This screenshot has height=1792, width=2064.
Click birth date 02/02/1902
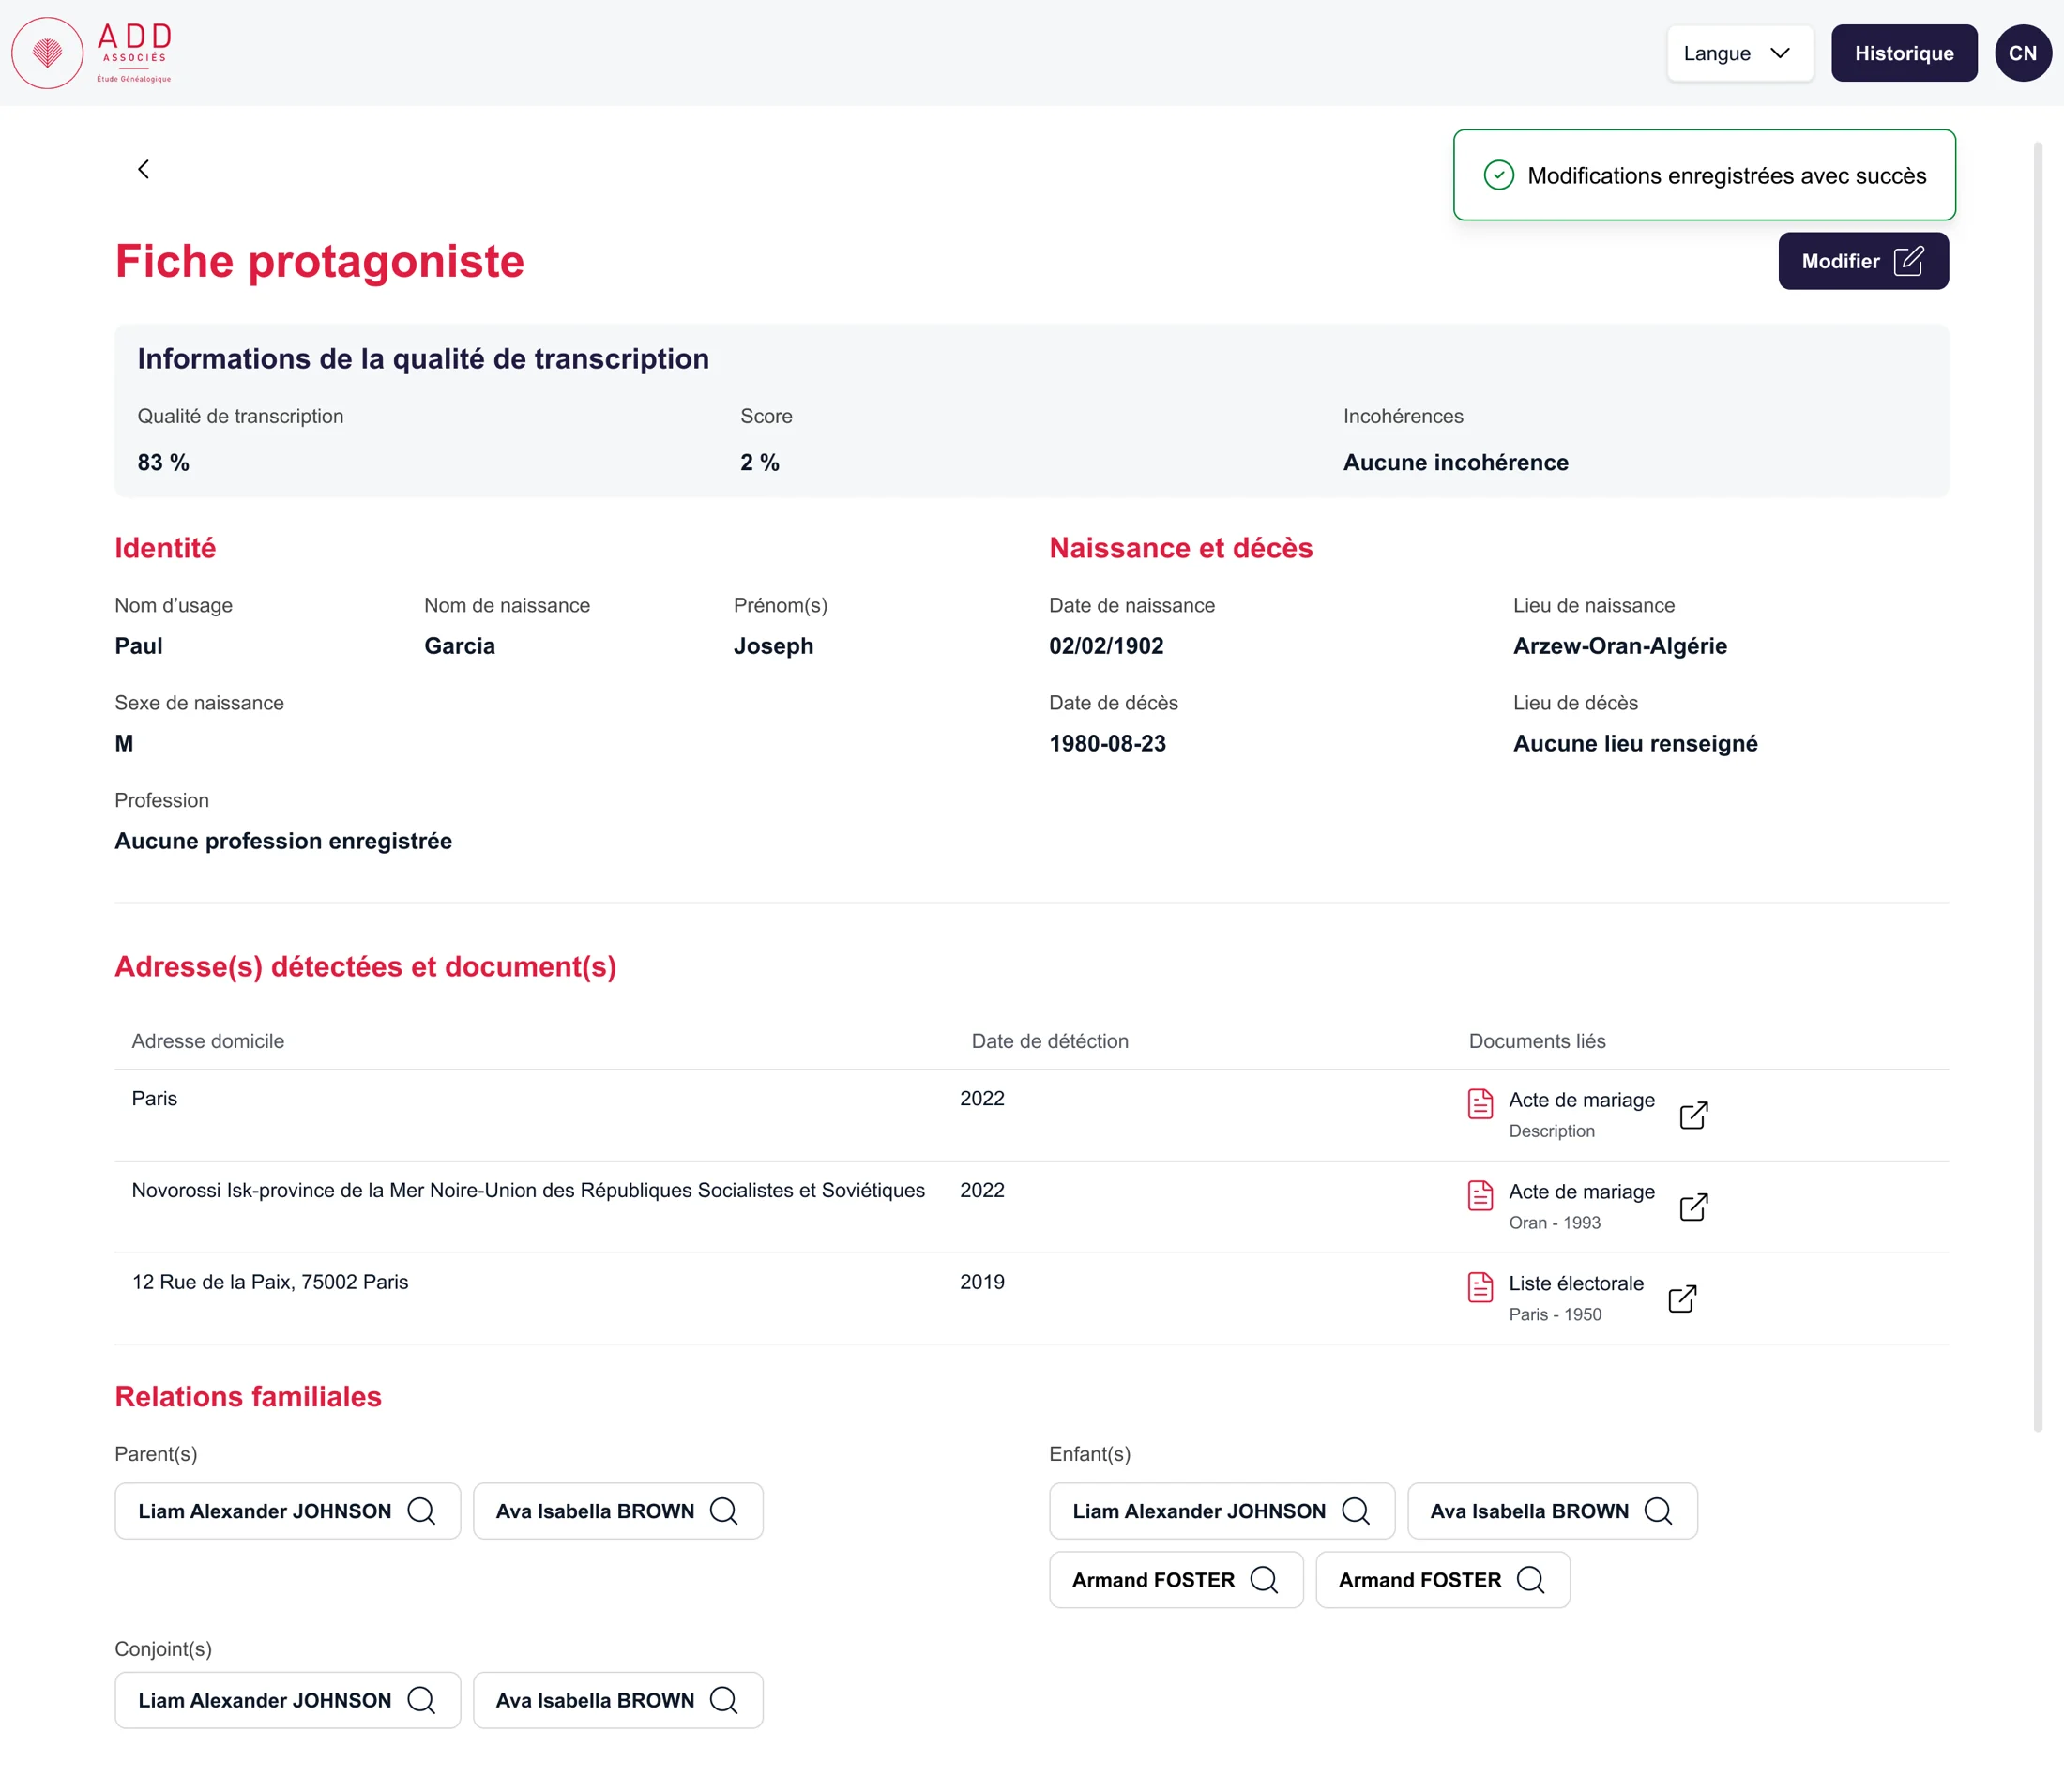(1106, 646)
